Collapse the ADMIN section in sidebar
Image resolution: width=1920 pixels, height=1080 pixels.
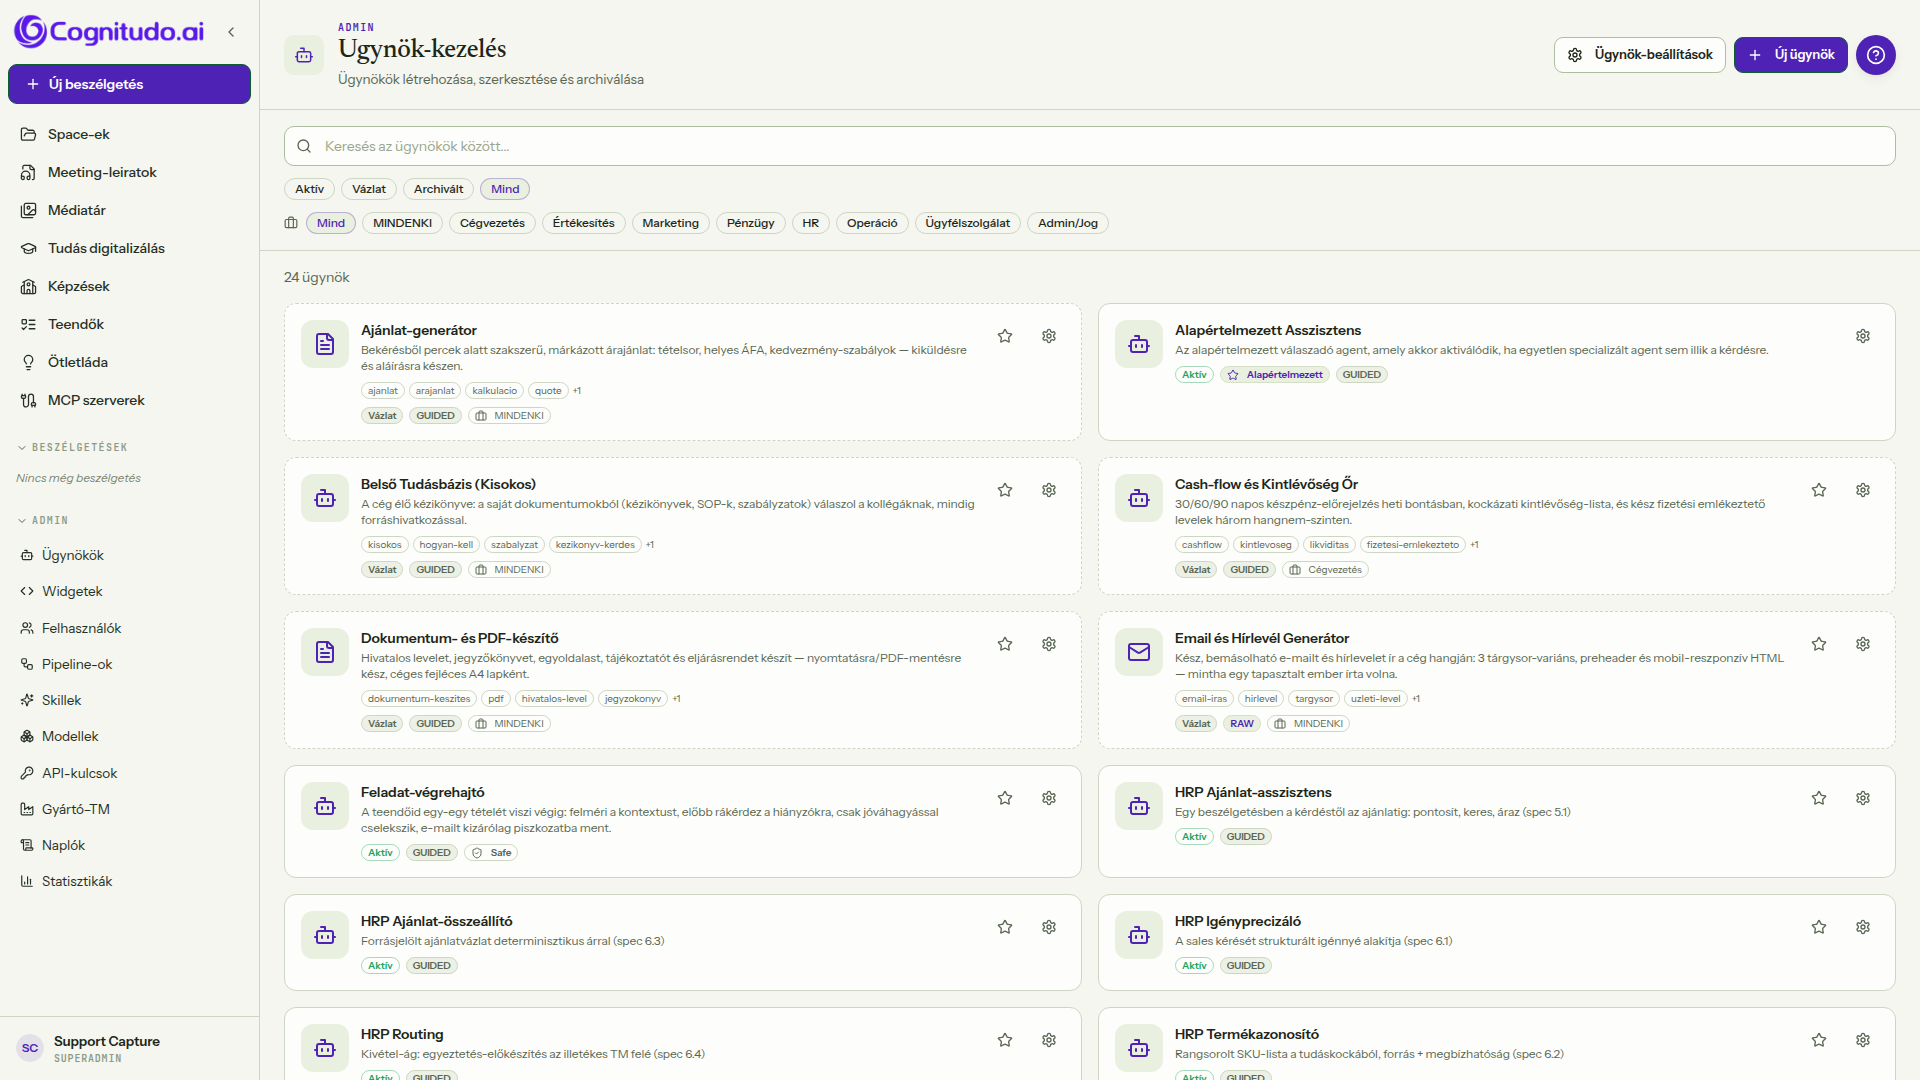[x=43, y=520]
